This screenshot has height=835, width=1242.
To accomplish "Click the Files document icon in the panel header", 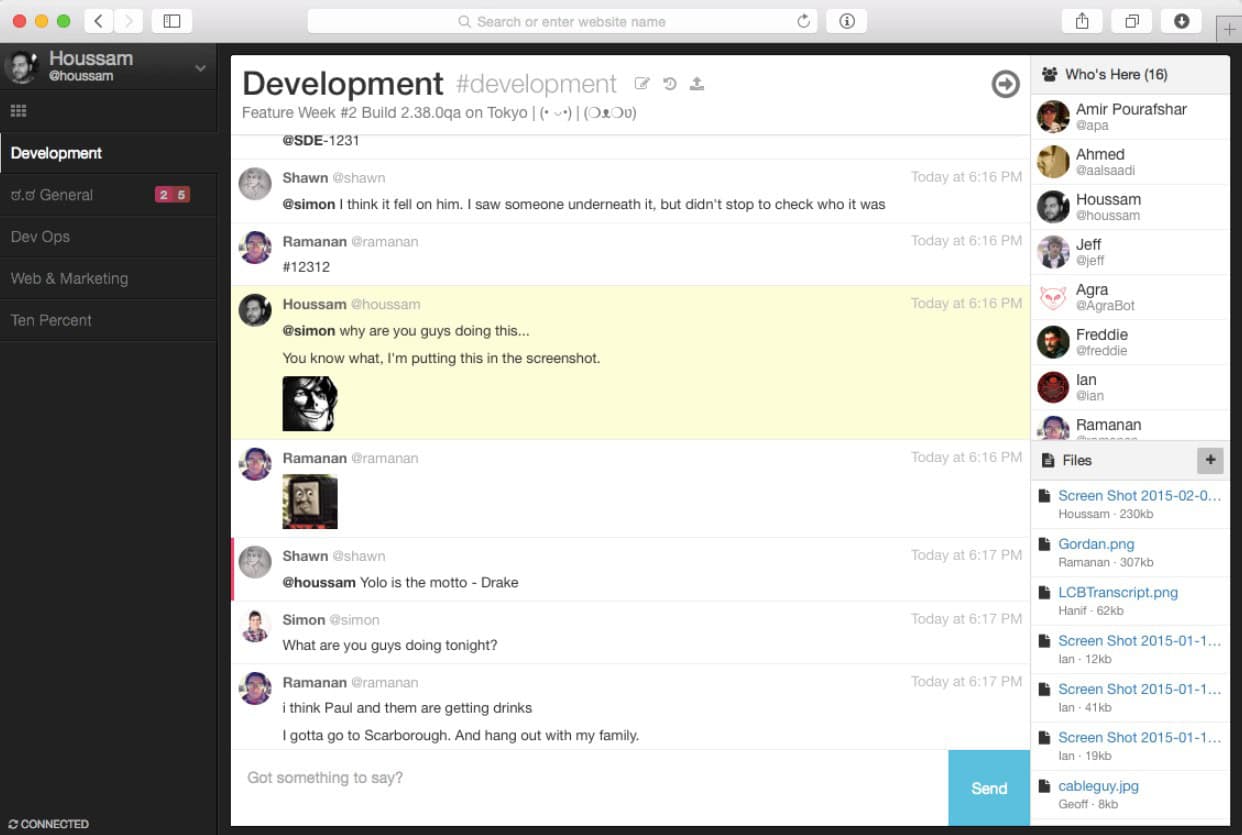I will coord(1049,460).
